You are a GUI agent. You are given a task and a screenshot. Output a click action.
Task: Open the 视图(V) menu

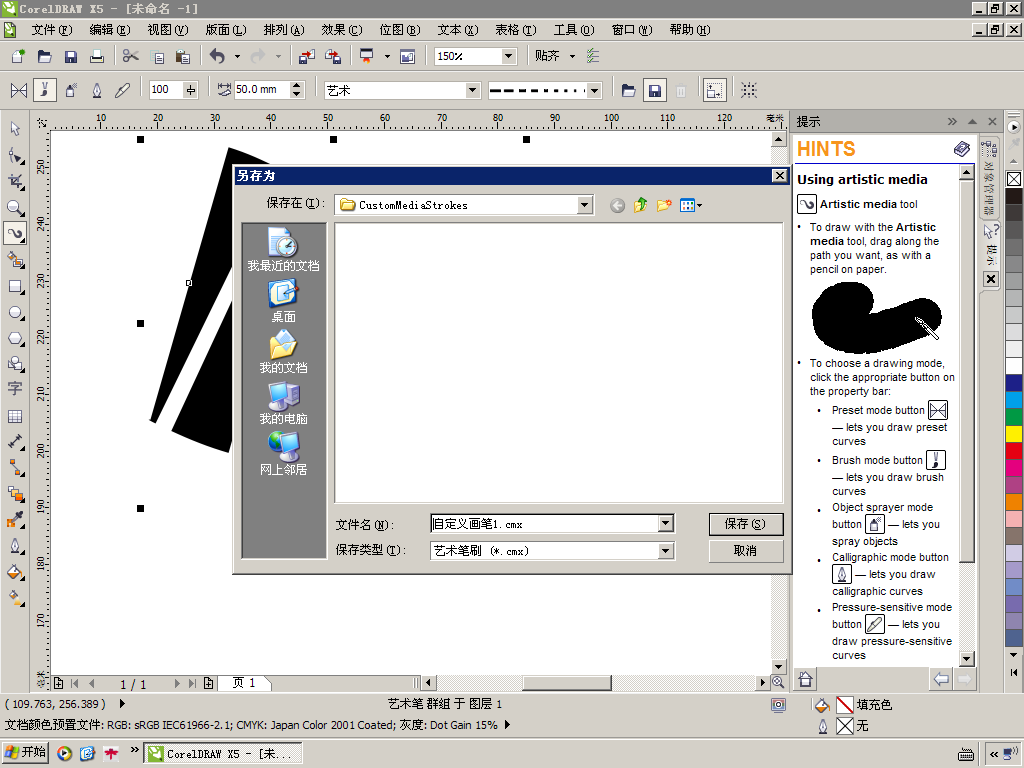pyautogui.click(x=168, y=30)
